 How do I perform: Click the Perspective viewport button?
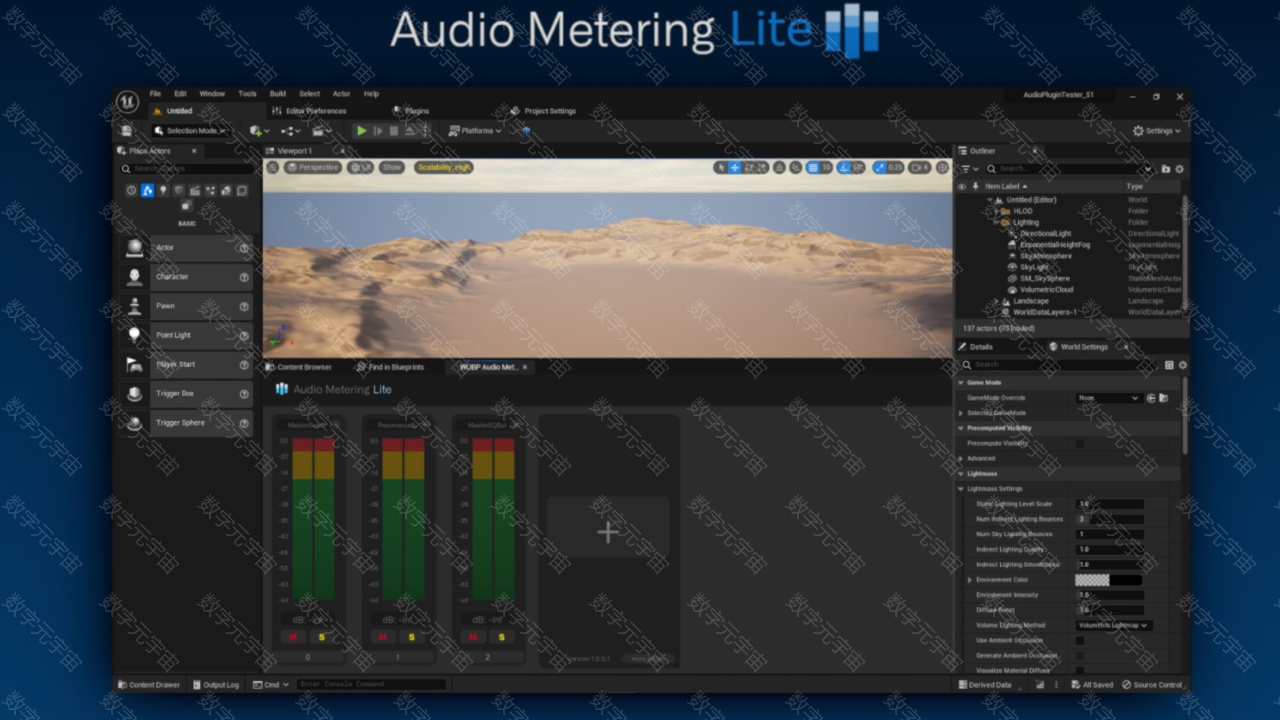click(314, 167)
